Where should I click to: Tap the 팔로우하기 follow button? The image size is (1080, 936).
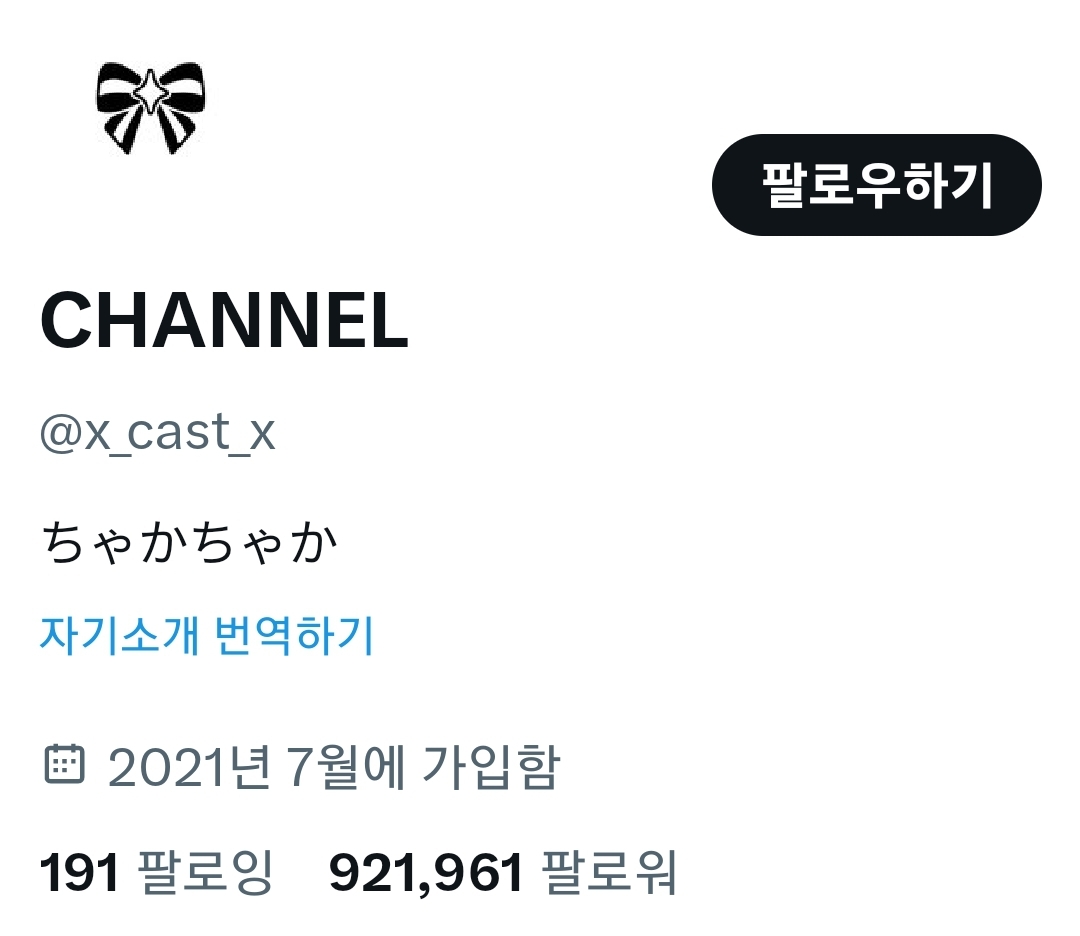coord(876,185)
